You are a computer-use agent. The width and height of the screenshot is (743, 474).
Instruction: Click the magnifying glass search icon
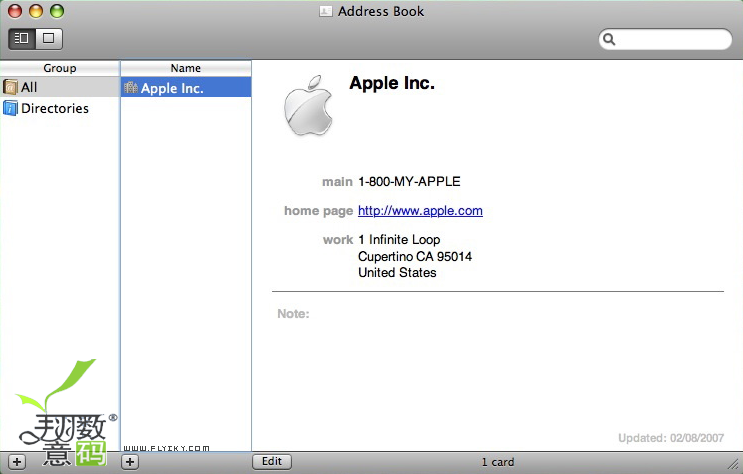tap(609, 39)
